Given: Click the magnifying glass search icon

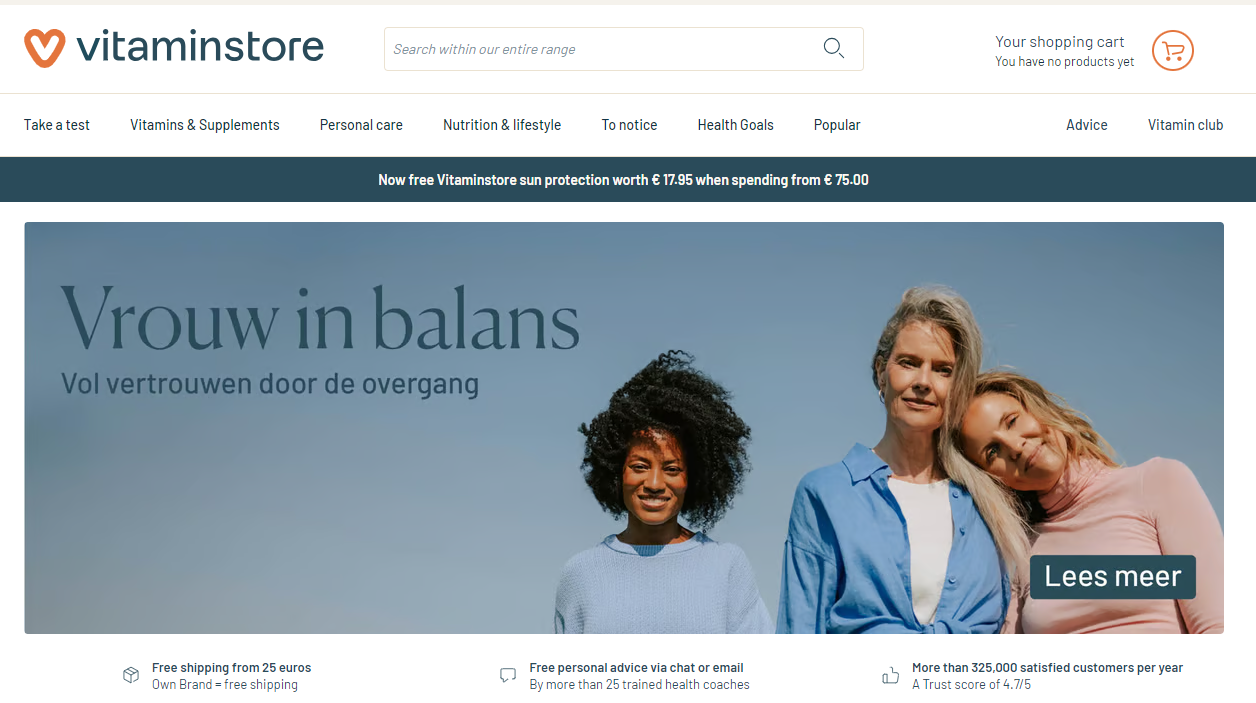Looking at the screenshot, I should click(833, 48).
